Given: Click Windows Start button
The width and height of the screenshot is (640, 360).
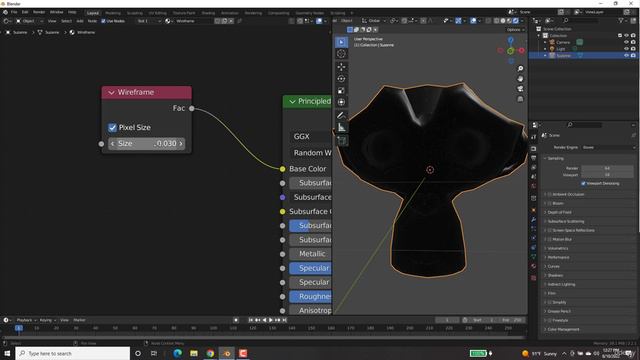Looking at the screenshot, I should click(x=7, y=353).
